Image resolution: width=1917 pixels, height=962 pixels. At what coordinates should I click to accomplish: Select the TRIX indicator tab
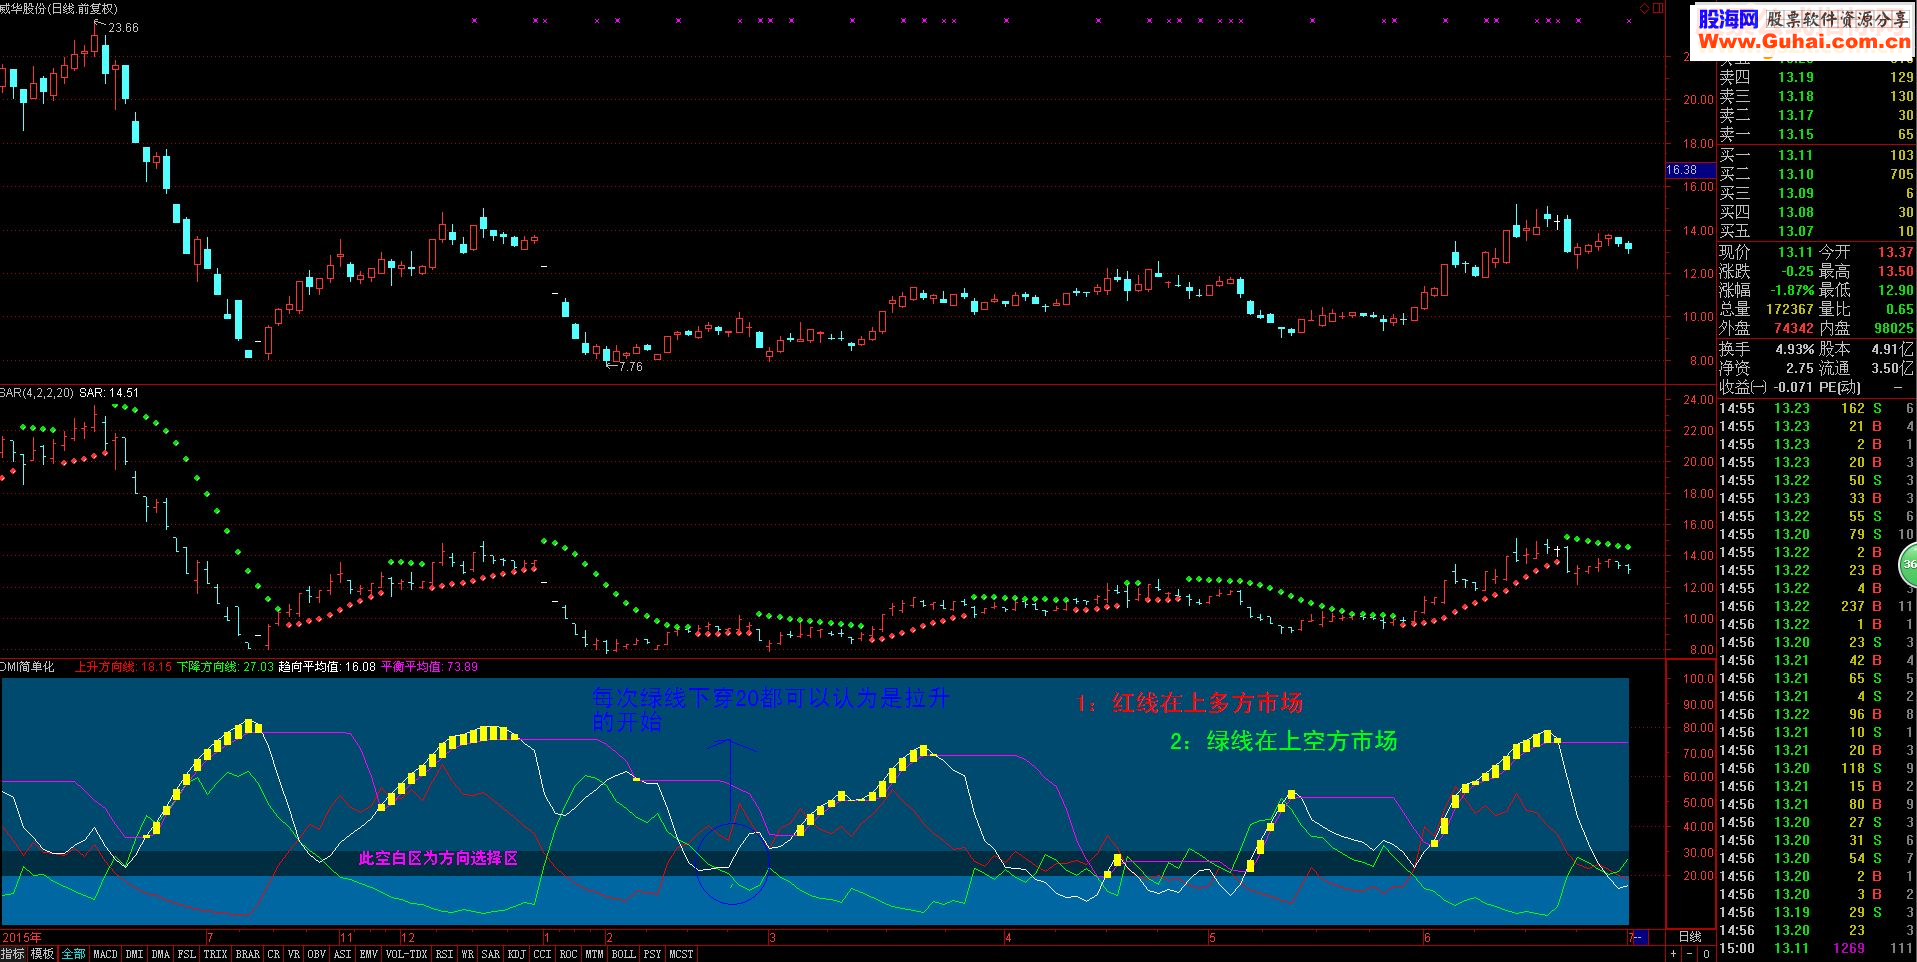click(215, 954)
